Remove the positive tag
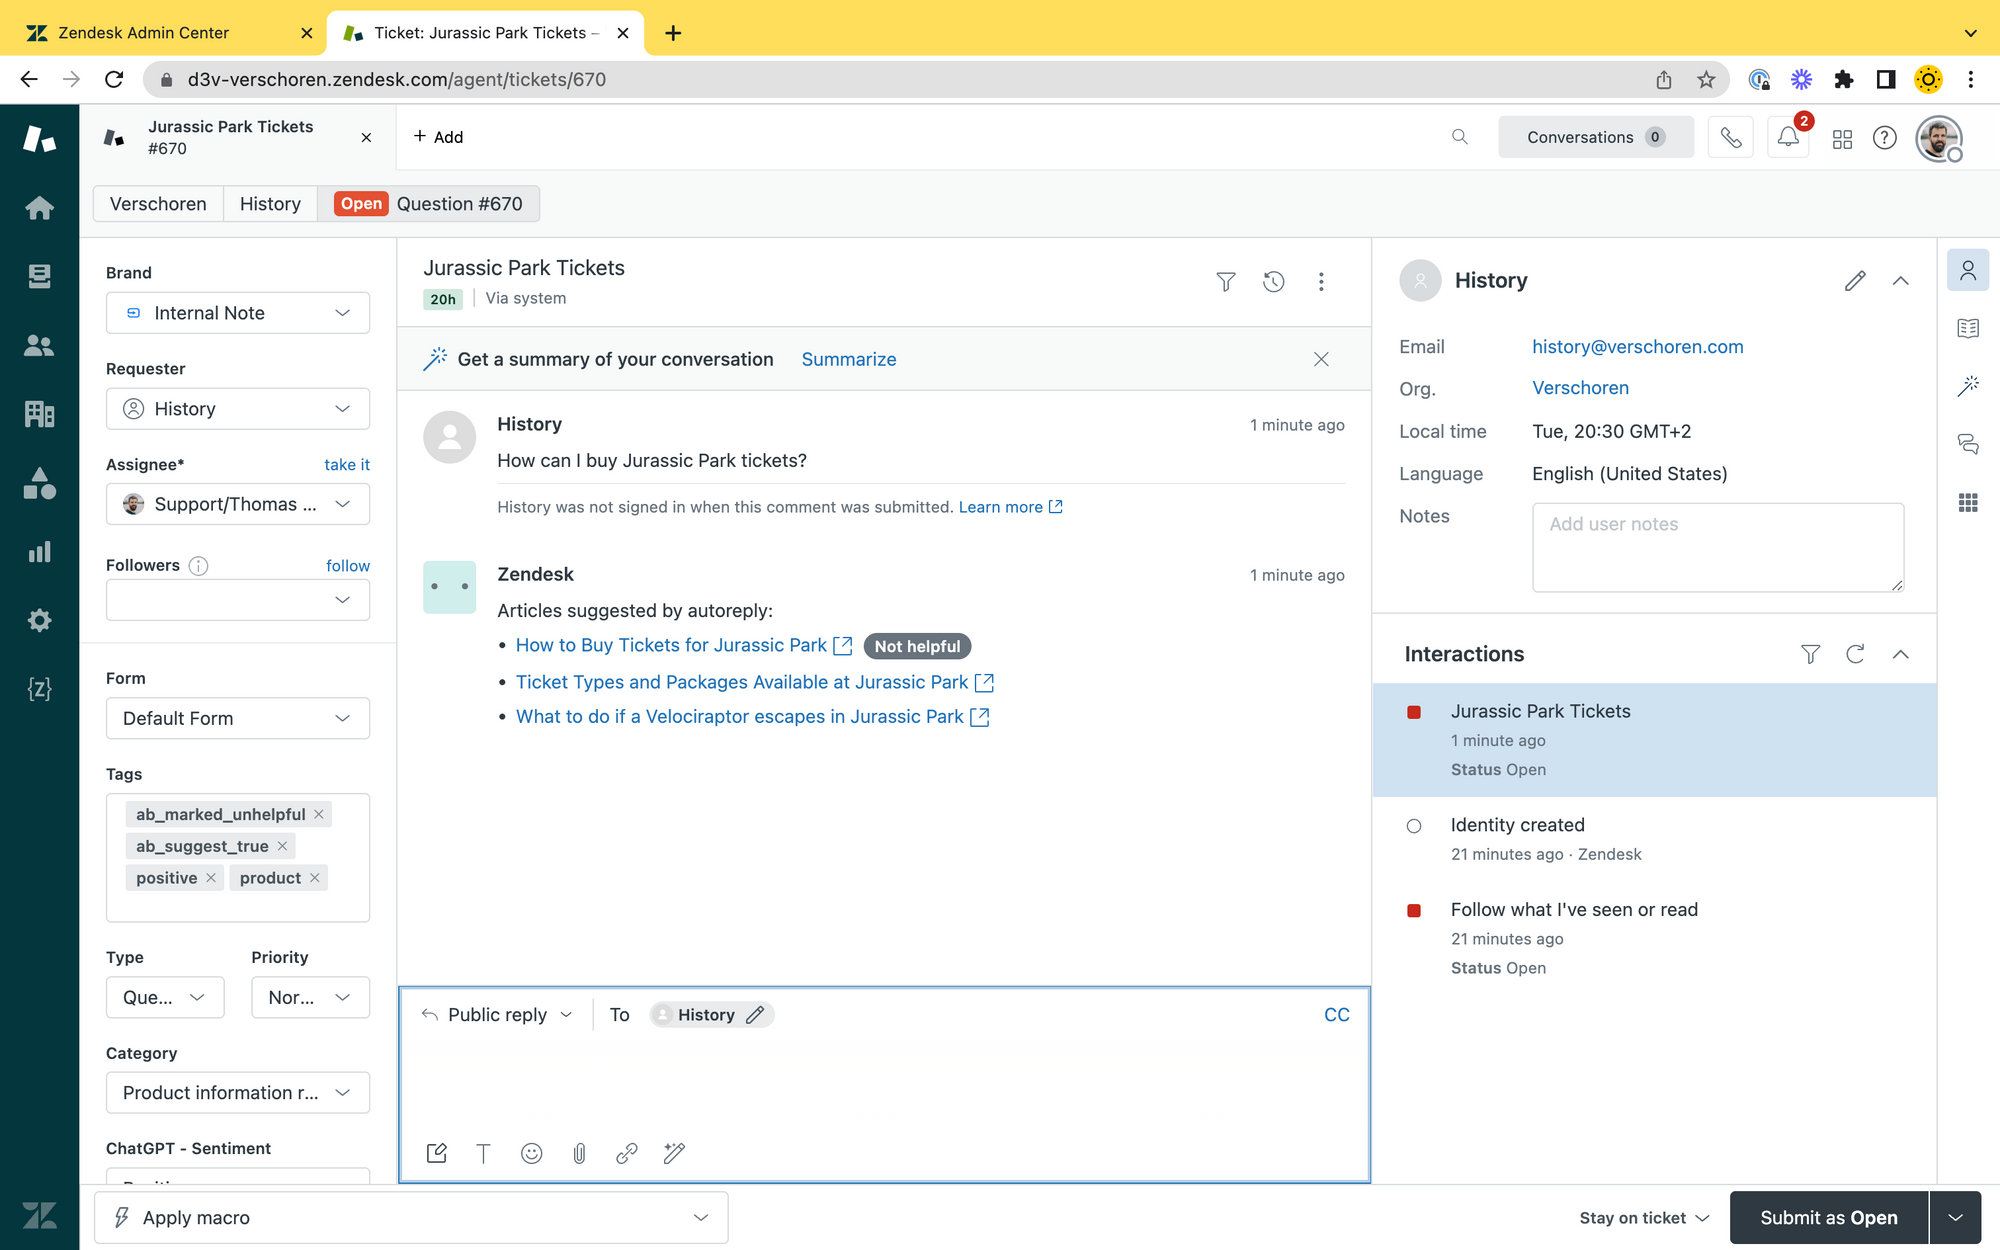Screen dimensions: 2000x1250 211,878
